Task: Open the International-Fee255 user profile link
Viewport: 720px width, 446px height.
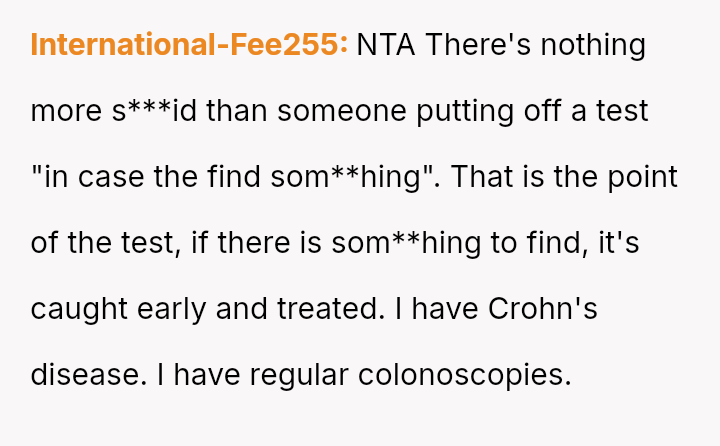Action: point(189,45)
